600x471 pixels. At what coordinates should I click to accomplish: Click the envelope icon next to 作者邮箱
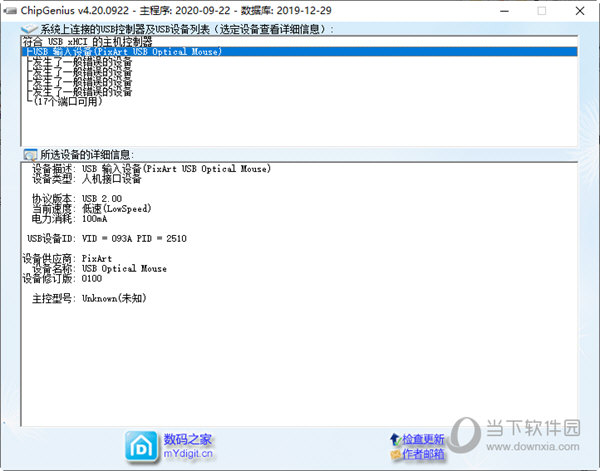tap(395, 455)
